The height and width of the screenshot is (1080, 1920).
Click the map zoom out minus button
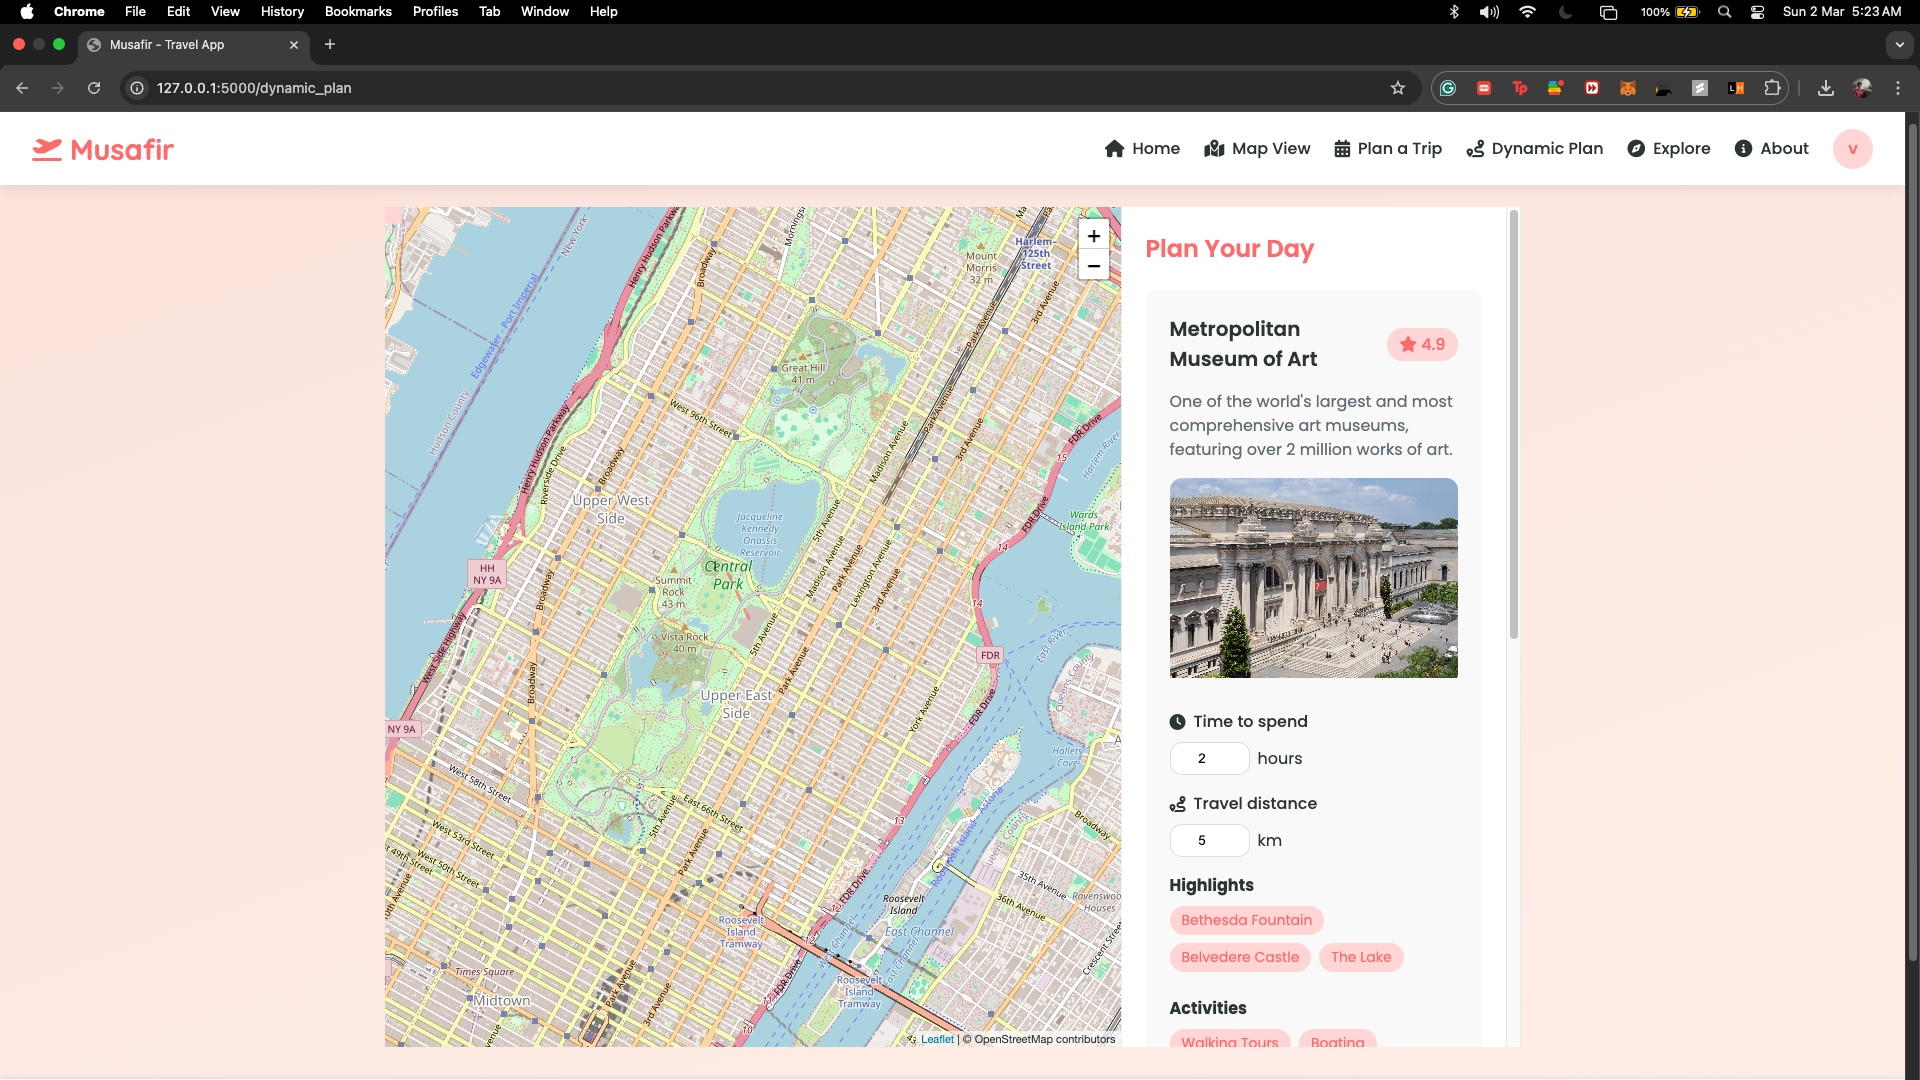point(1094,266)
